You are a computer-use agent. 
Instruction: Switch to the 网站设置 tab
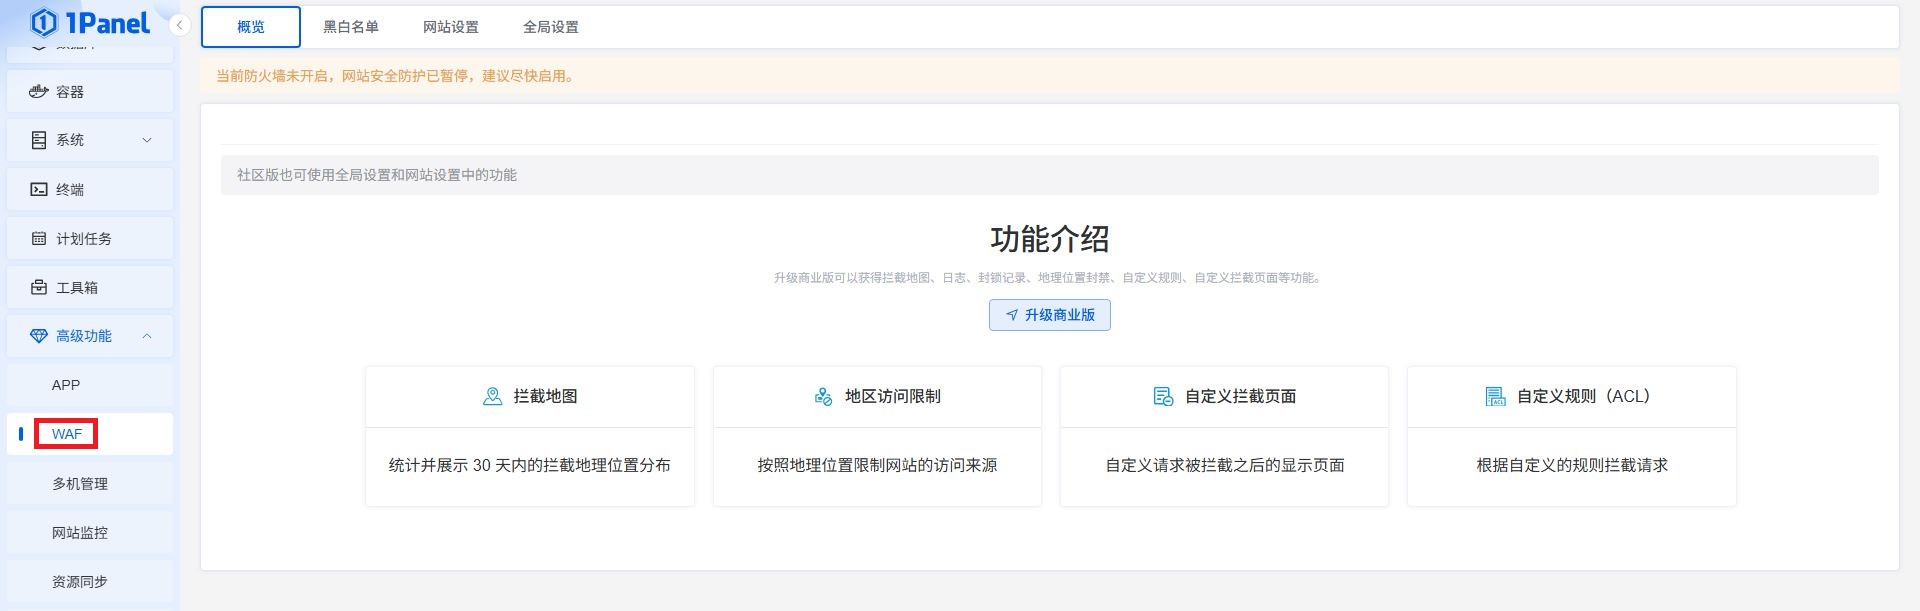click(x=451, y=27)
